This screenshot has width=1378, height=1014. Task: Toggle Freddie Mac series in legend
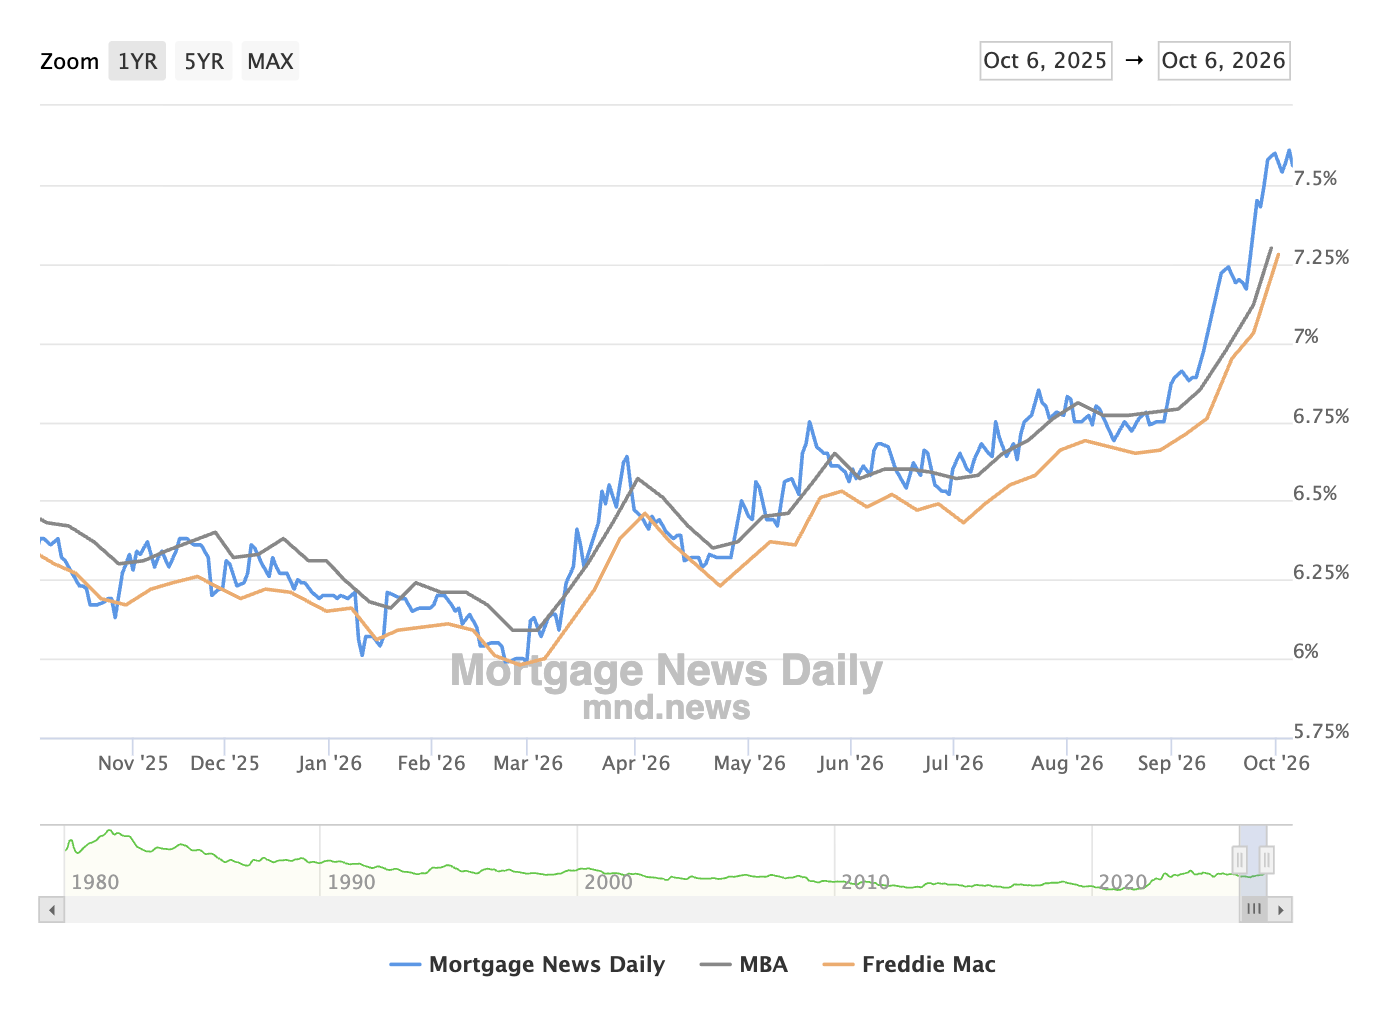(909, 964)
